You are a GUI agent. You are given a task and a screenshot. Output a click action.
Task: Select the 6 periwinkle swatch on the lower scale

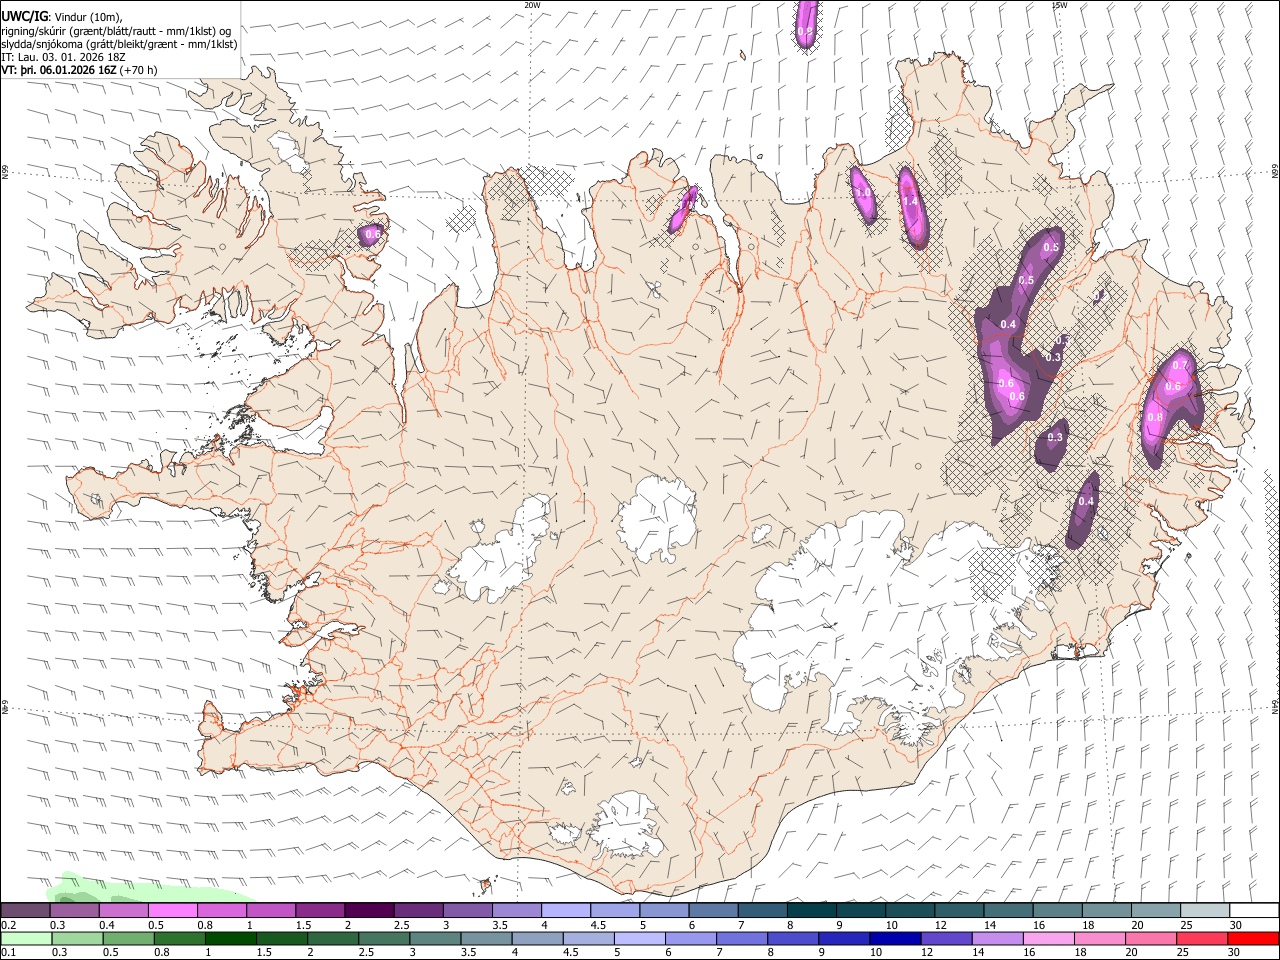(691, 938)
